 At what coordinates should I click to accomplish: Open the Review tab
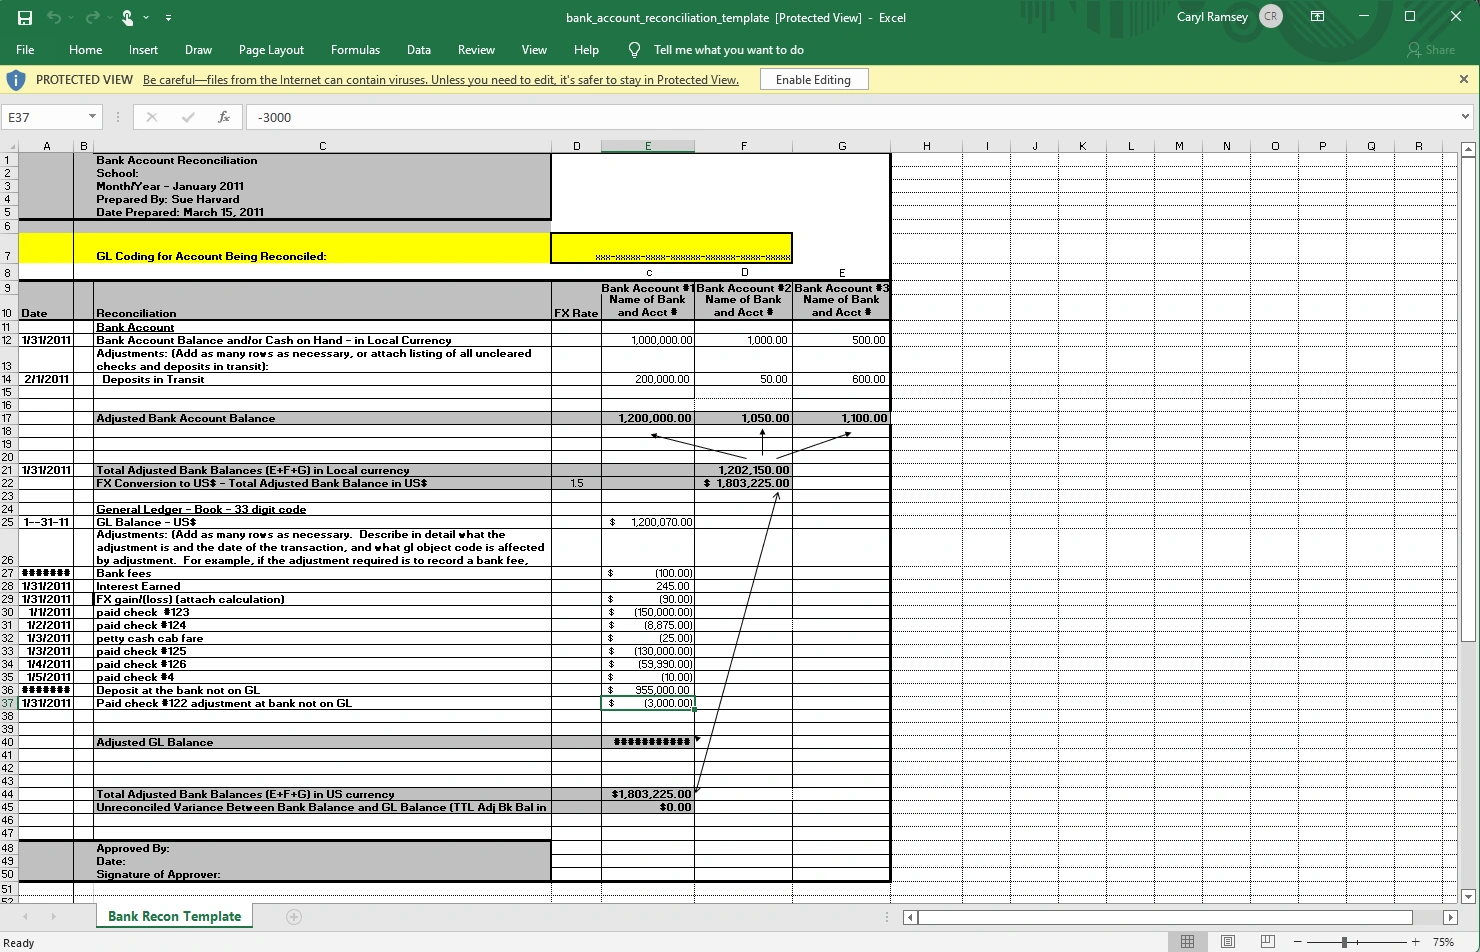pos(476,50)
